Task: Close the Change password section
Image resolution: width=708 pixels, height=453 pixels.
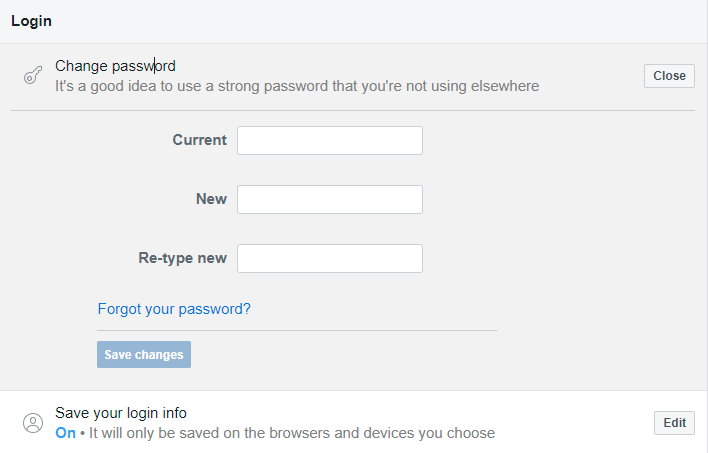Action: click(x=669, y=76)
